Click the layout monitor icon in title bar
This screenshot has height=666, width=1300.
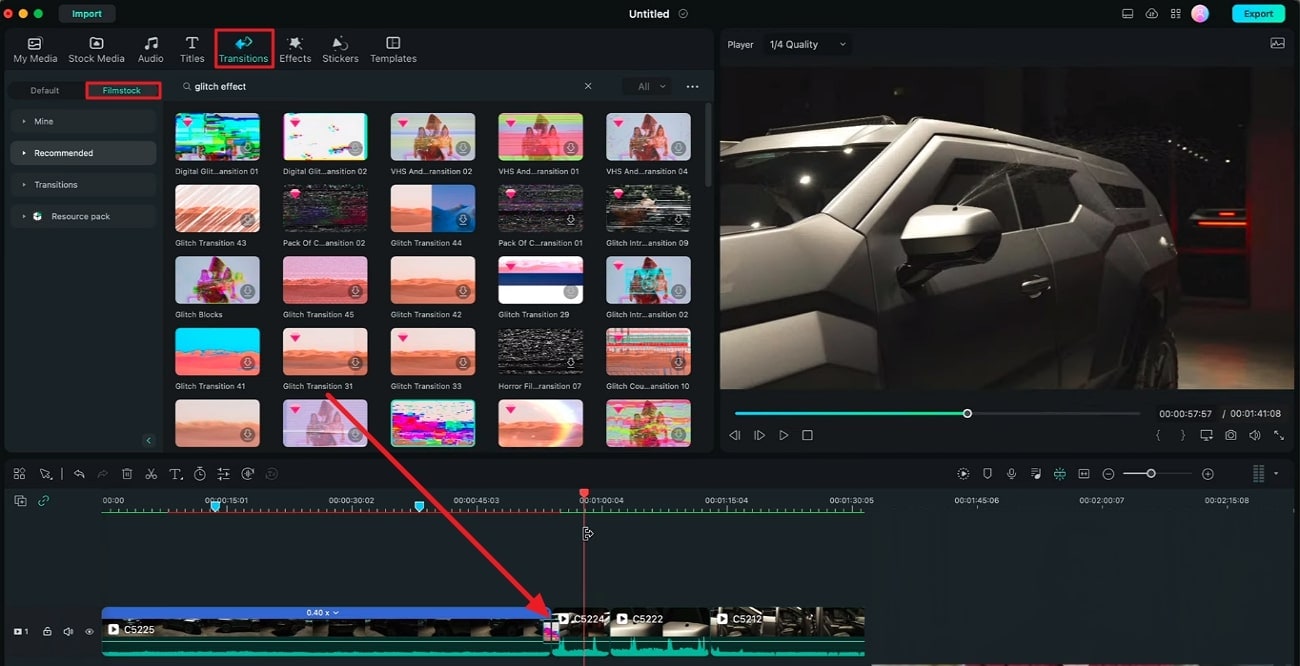tap(1128, 14)
